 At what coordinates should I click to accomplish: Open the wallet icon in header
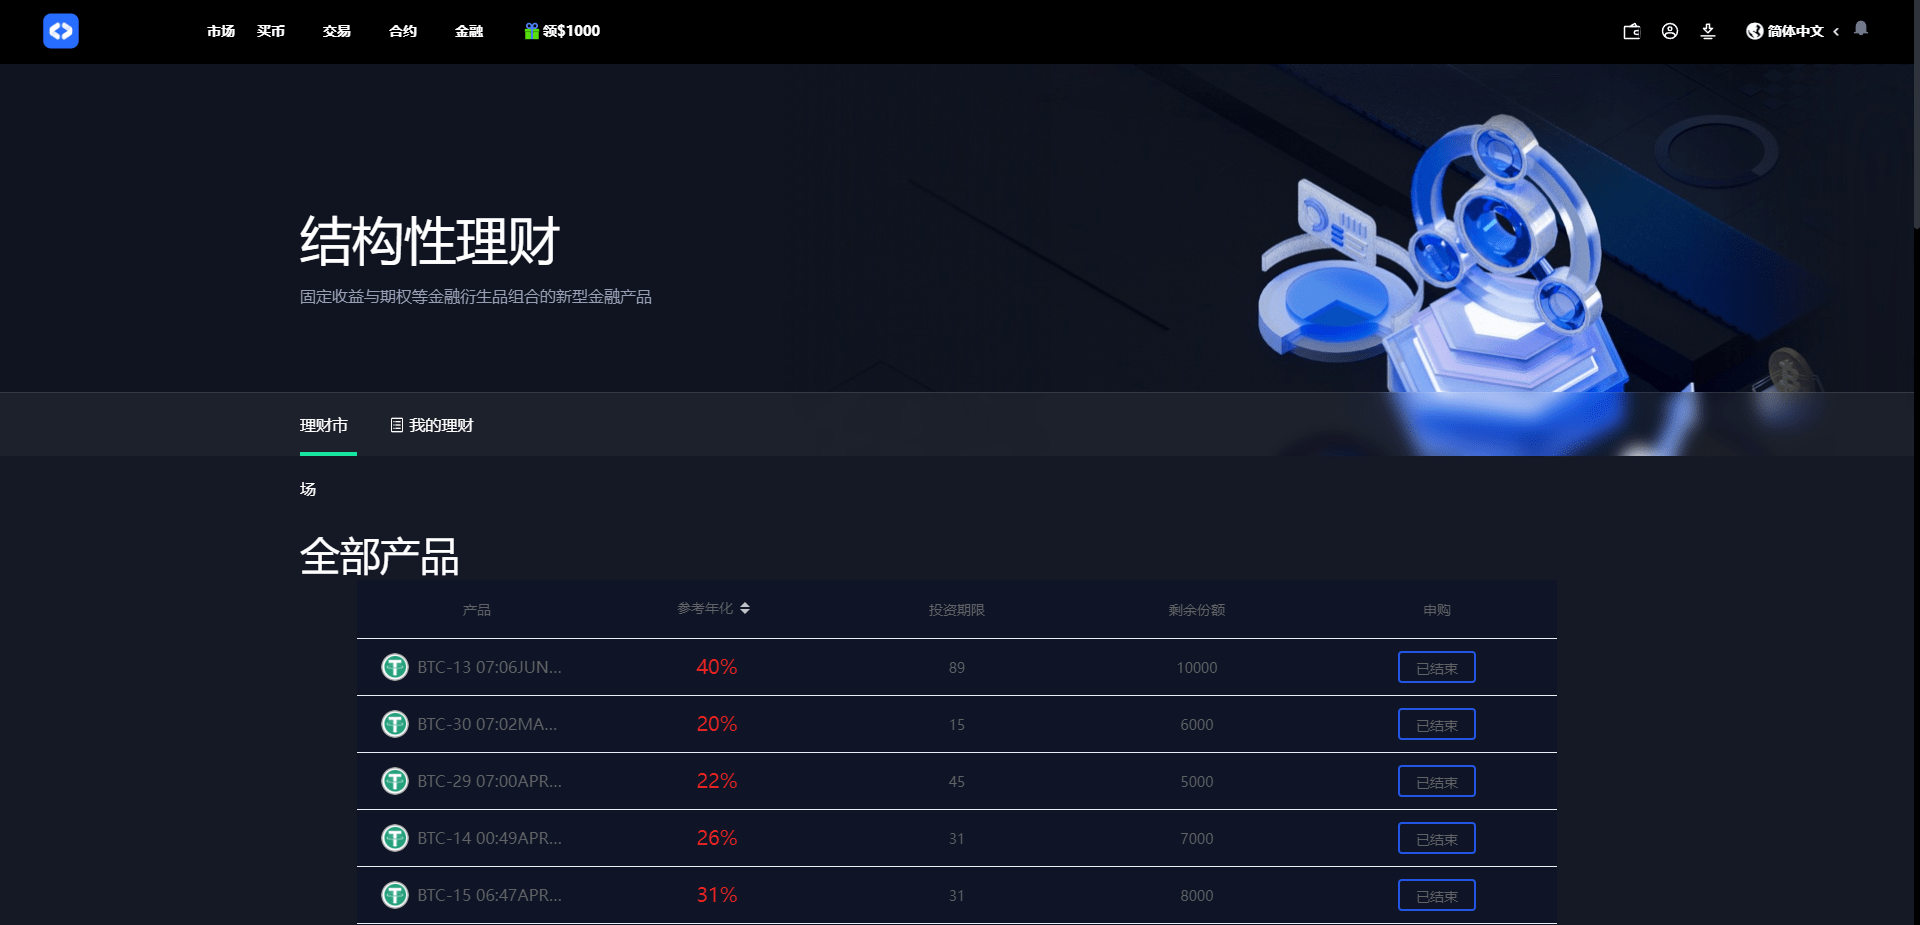click(1632, 31)
